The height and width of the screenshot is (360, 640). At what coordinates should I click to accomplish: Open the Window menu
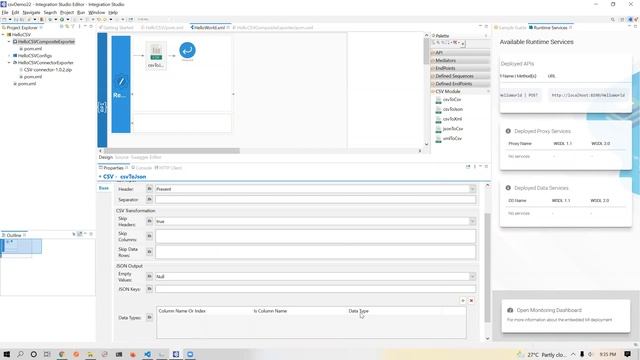point(97,13)
